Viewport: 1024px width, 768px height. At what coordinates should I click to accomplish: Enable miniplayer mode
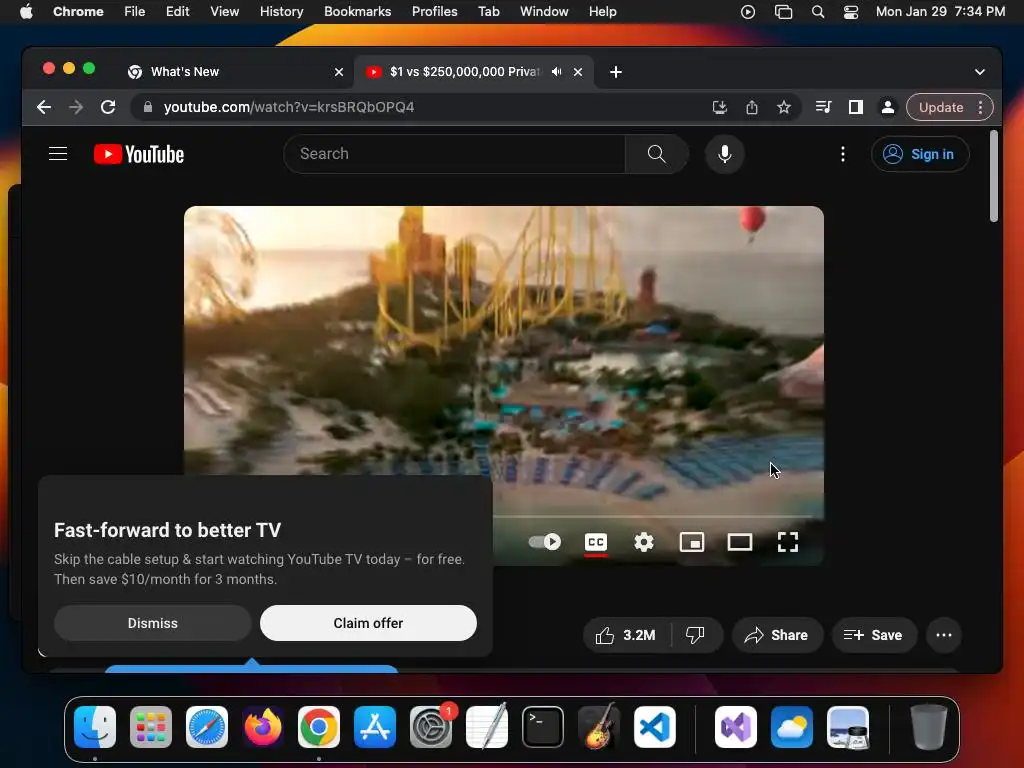click(692, 542)
